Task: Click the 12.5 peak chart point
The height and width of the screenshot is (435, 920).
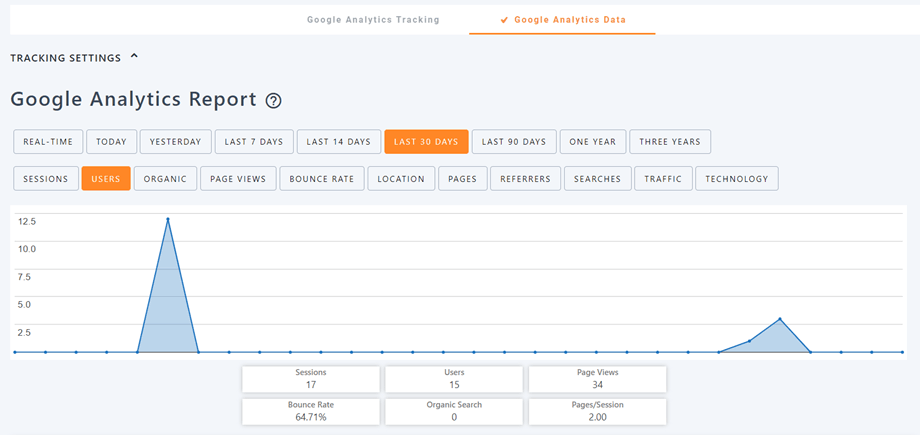Action: click(168, 219)
